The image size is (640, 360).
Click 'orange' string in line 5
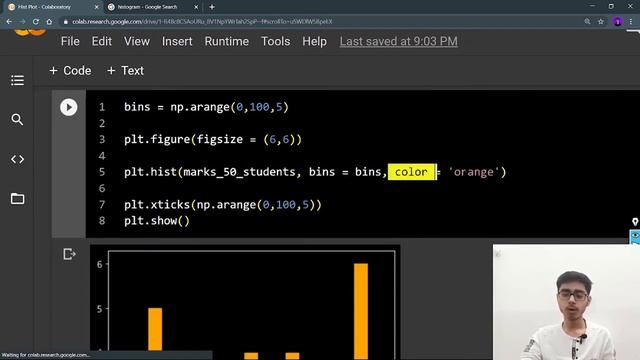pyautogui.click(x=473, y=172)
